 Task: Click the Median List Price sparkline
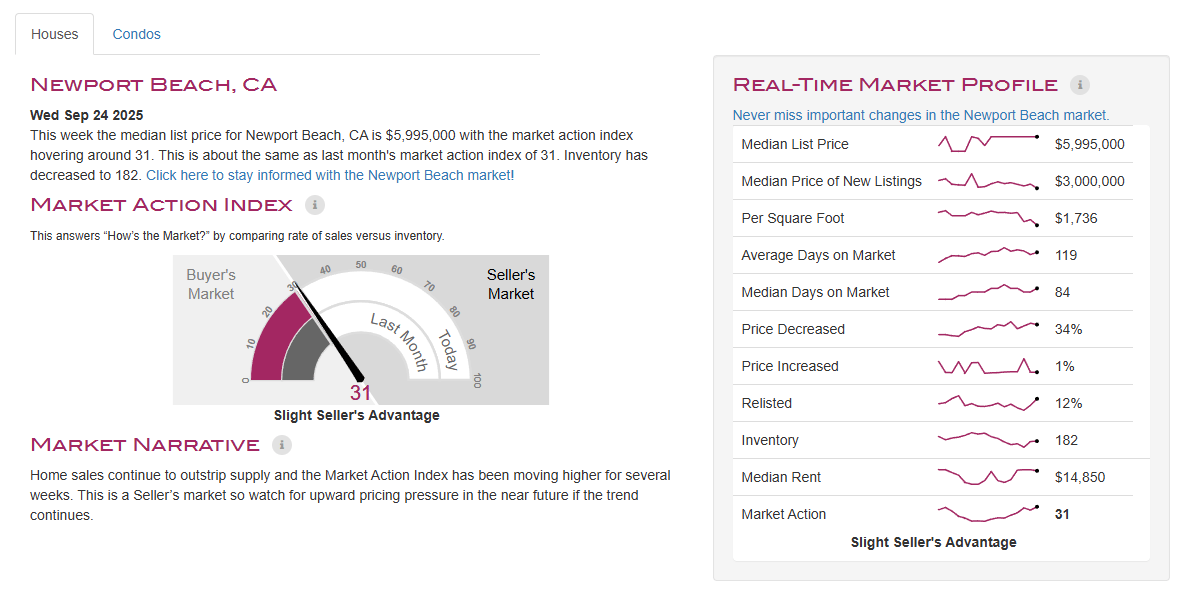pyautogui.click(x=988, y=144)
